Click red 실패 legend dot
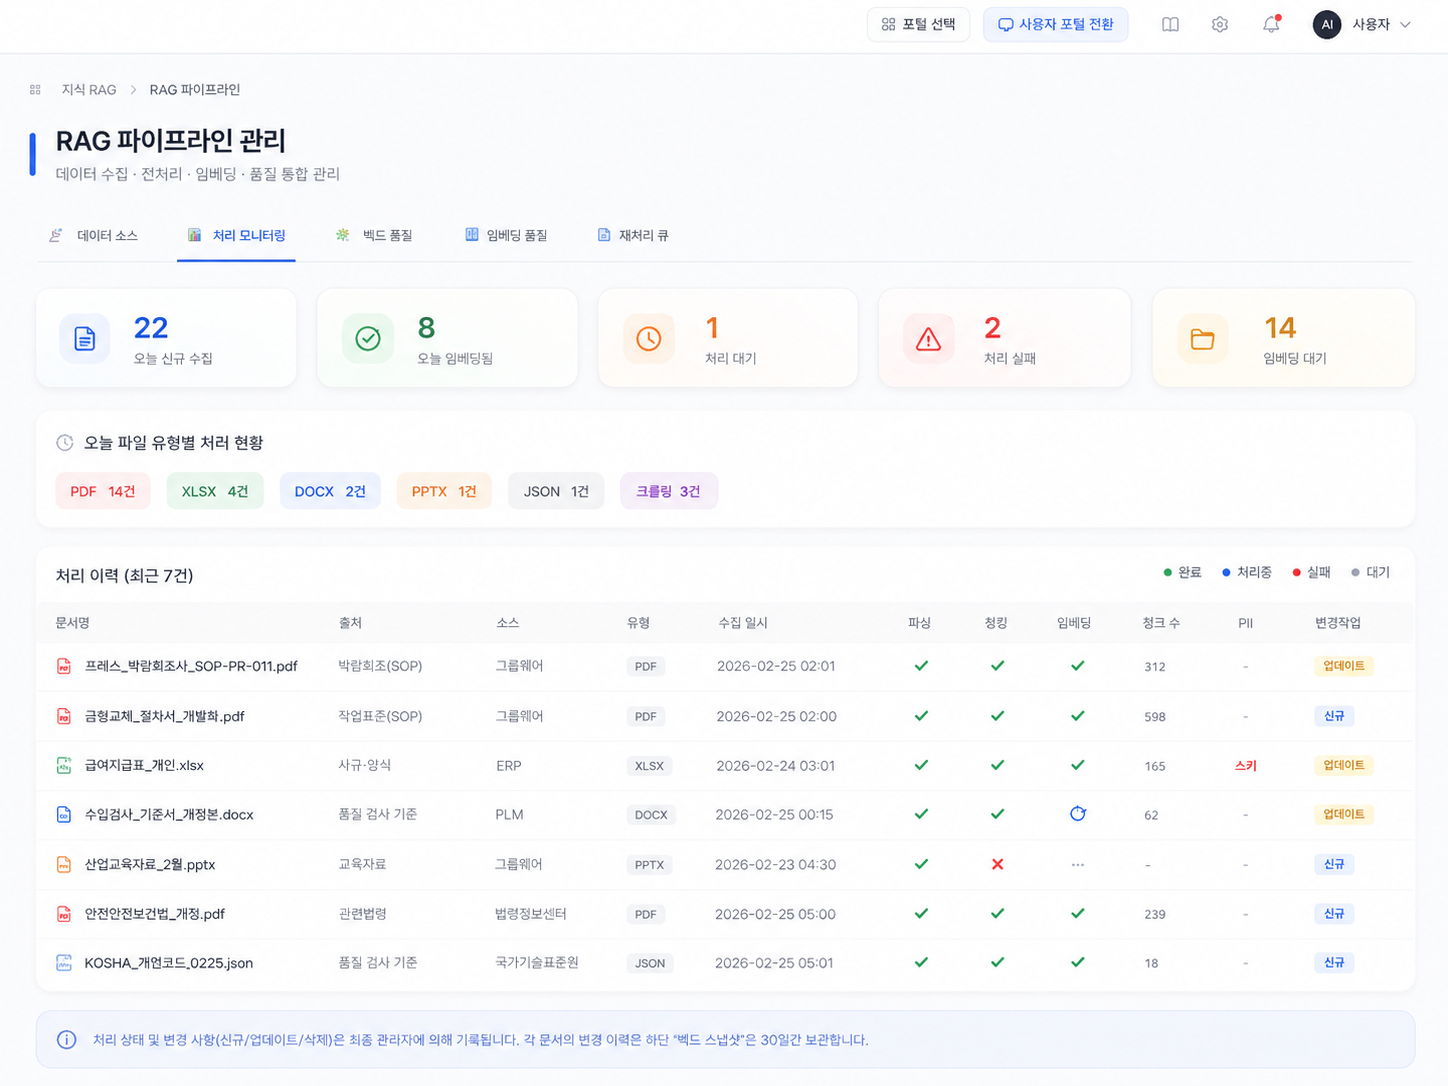This screenshot has height=1086, width=1448. tap(1296, 573)
